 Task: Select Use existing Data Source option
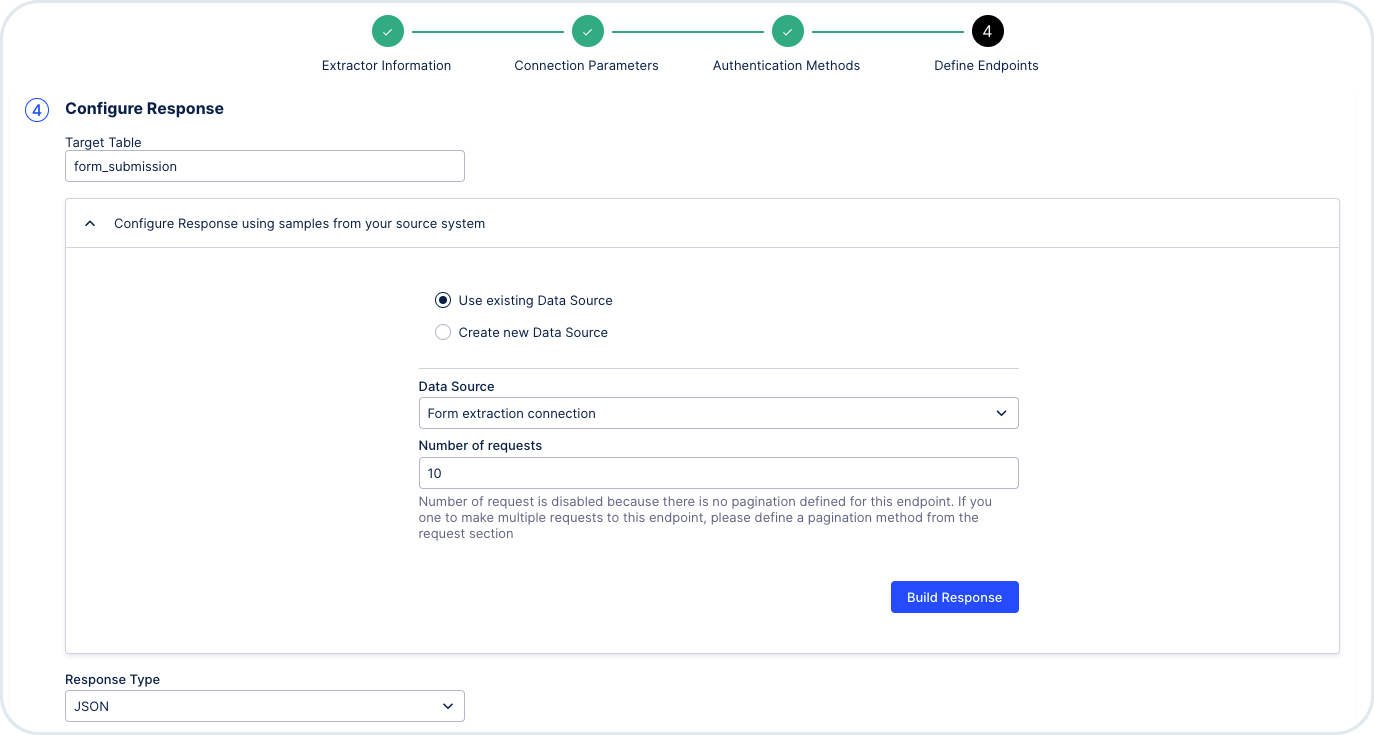click(x=443, y=300)
